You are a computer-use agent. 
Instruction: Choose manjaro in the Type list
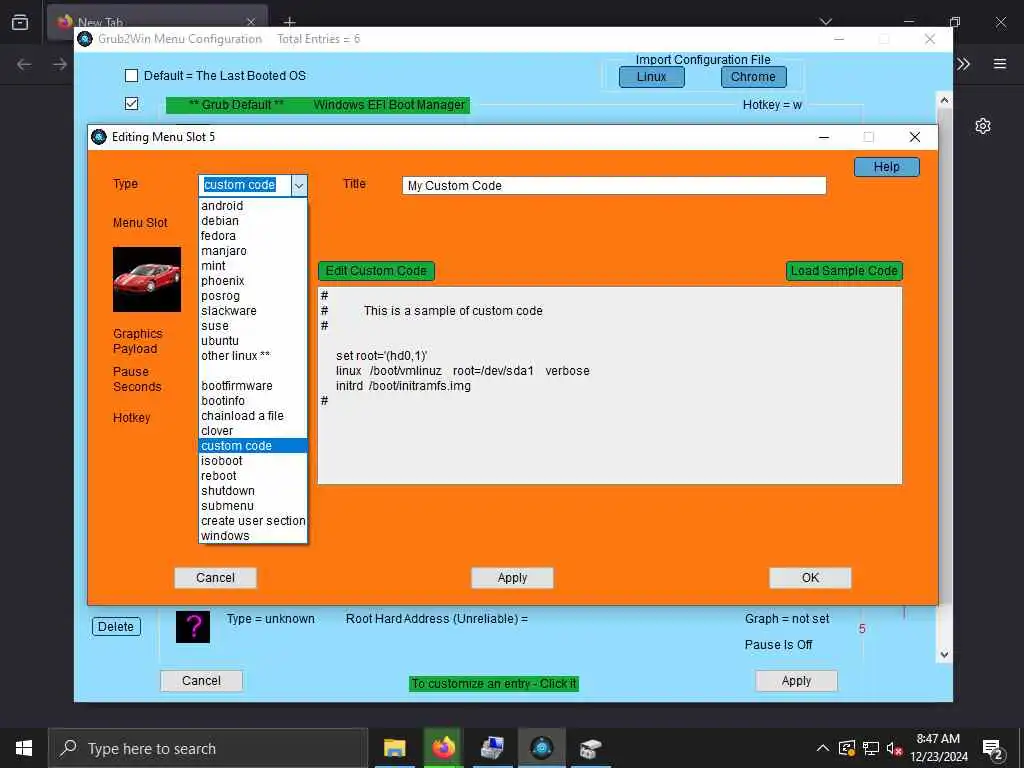253,251
